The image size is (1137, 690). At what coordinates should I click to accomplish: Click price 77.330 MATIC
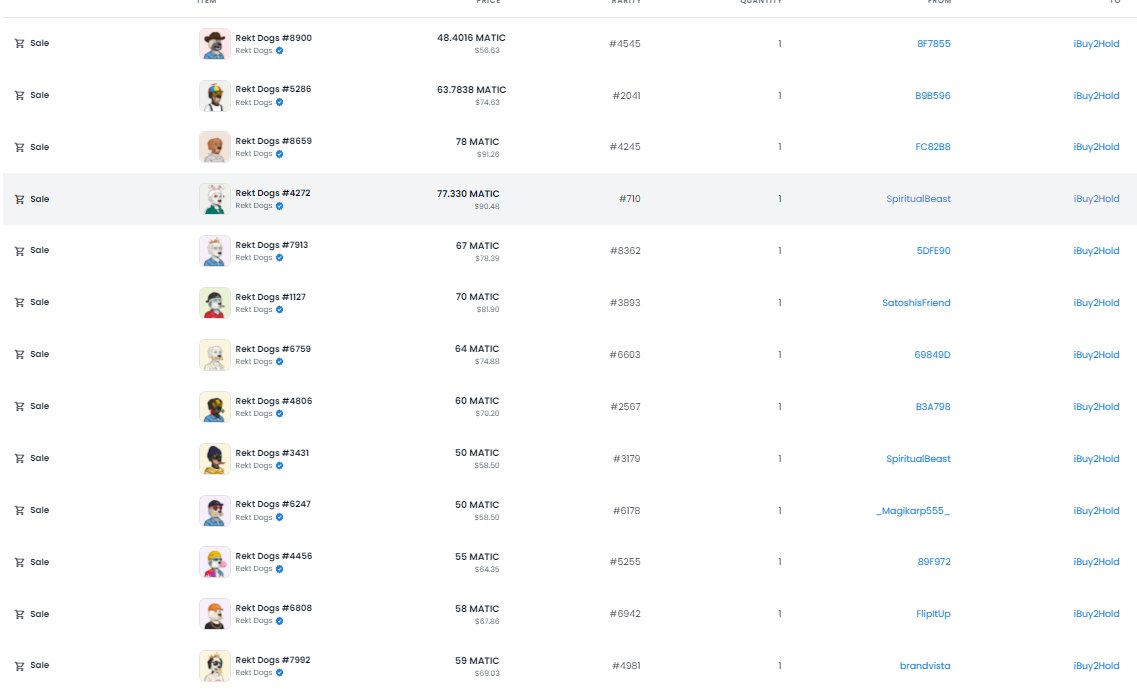[468, 194]
